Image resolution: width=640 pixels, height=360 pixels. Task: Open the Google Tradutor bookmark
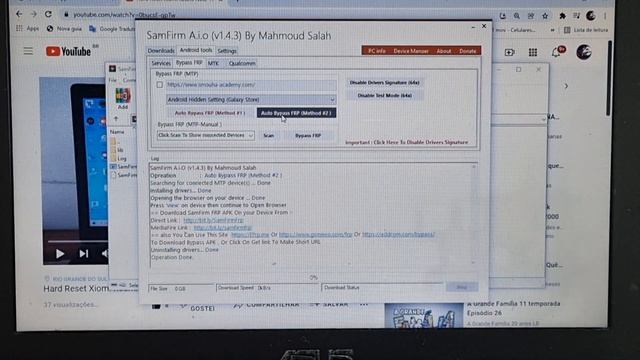pos(112,29)
